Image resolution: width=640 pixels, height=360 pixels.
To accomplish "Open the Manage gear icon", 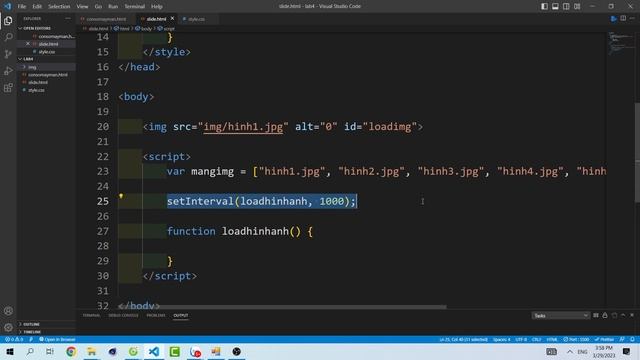I will (8, 327).
